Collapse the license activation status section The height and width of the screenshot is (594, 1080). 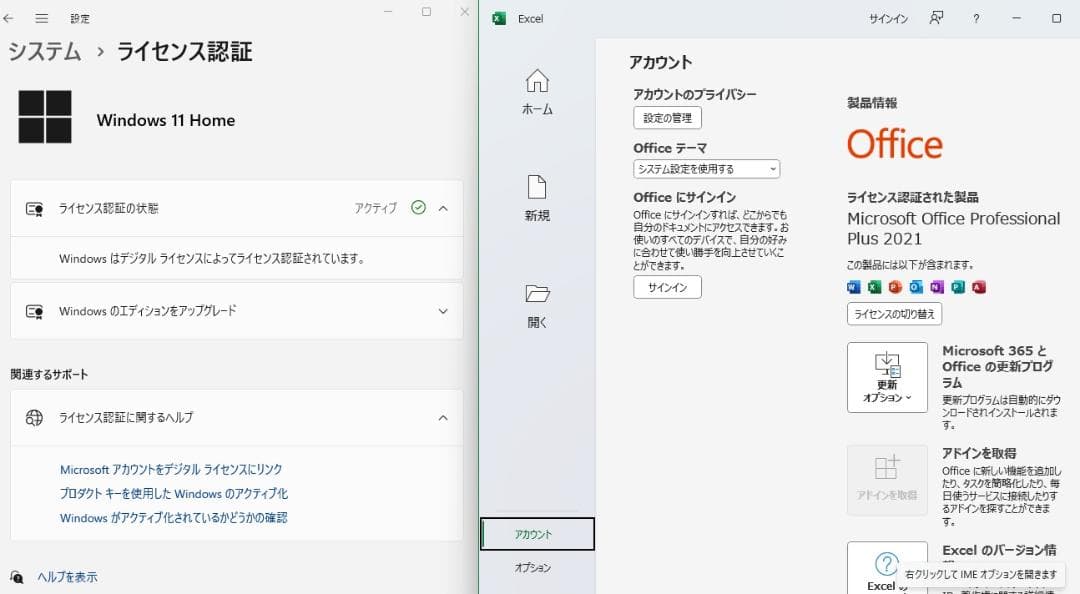[443, 208]
